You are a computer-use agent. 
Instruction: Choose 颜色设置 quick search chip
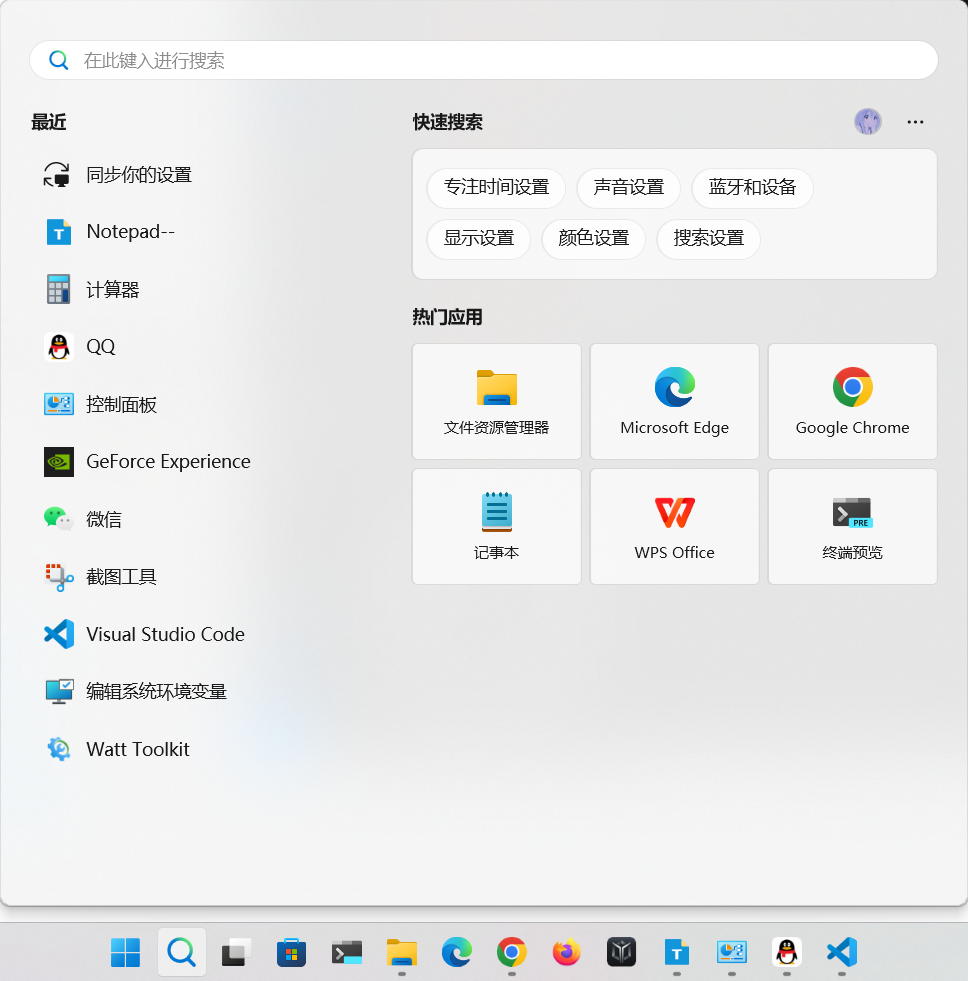[x=593, y=239]
